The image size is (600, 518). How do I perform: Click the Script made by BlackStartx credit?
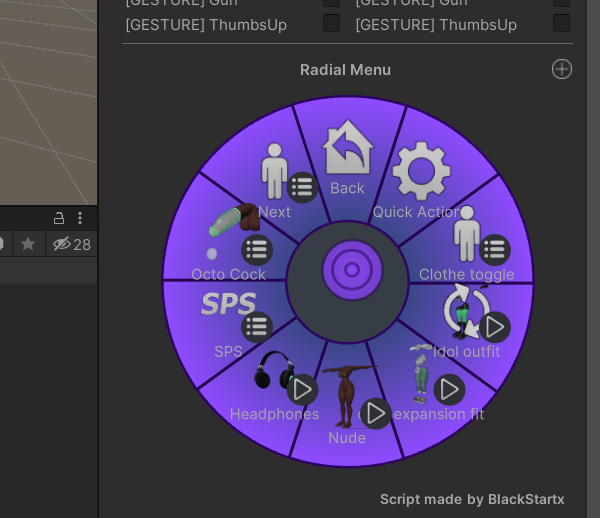click(472, 499)
